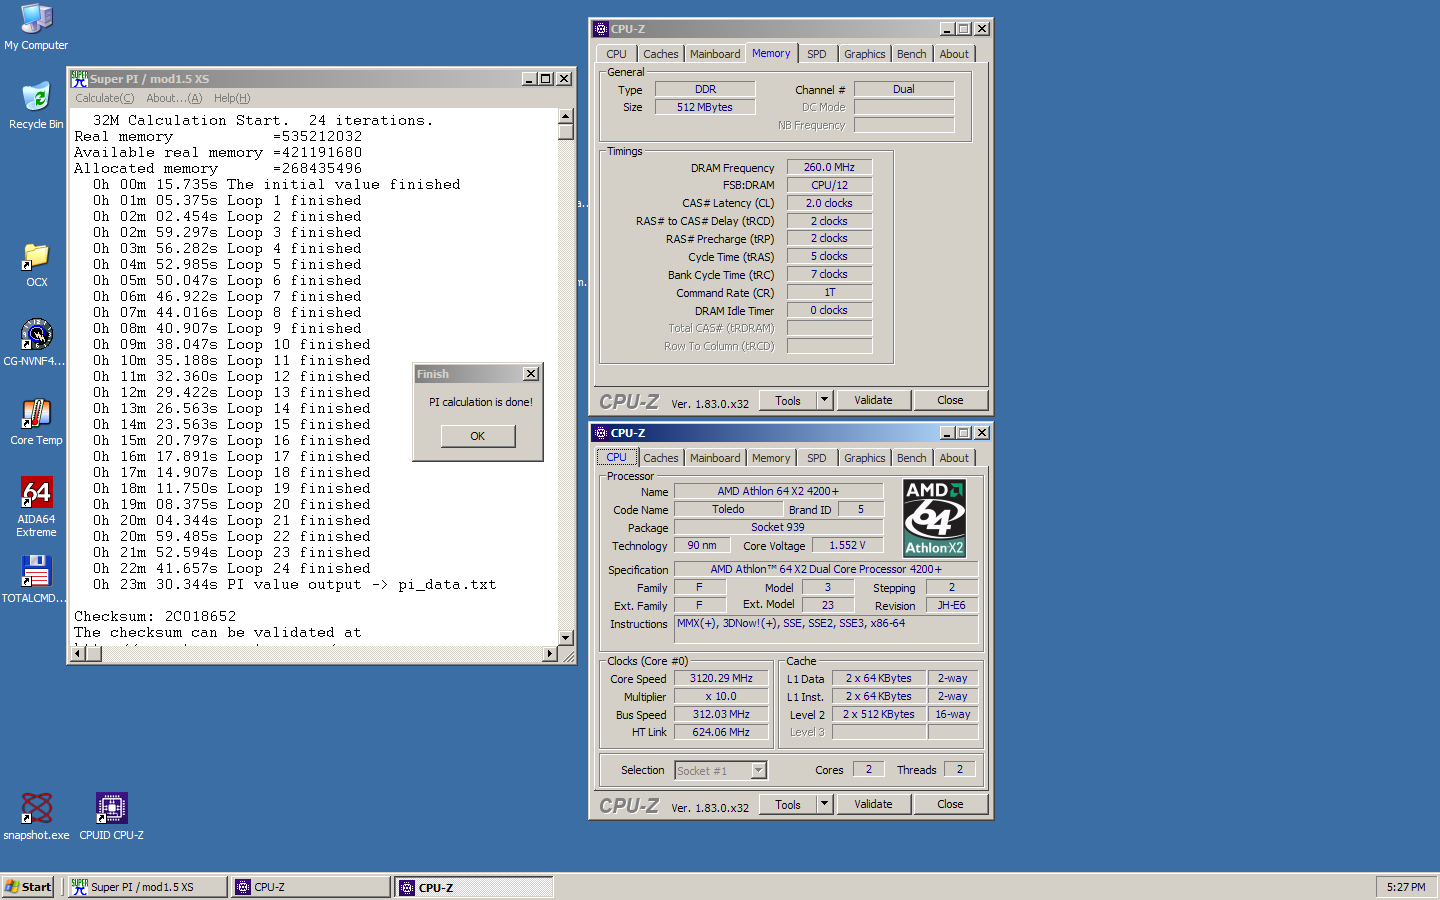Close the Finish dialog with X
Image resolution: width=1440 pixels, height=900 pixels.
coord(531,374)
